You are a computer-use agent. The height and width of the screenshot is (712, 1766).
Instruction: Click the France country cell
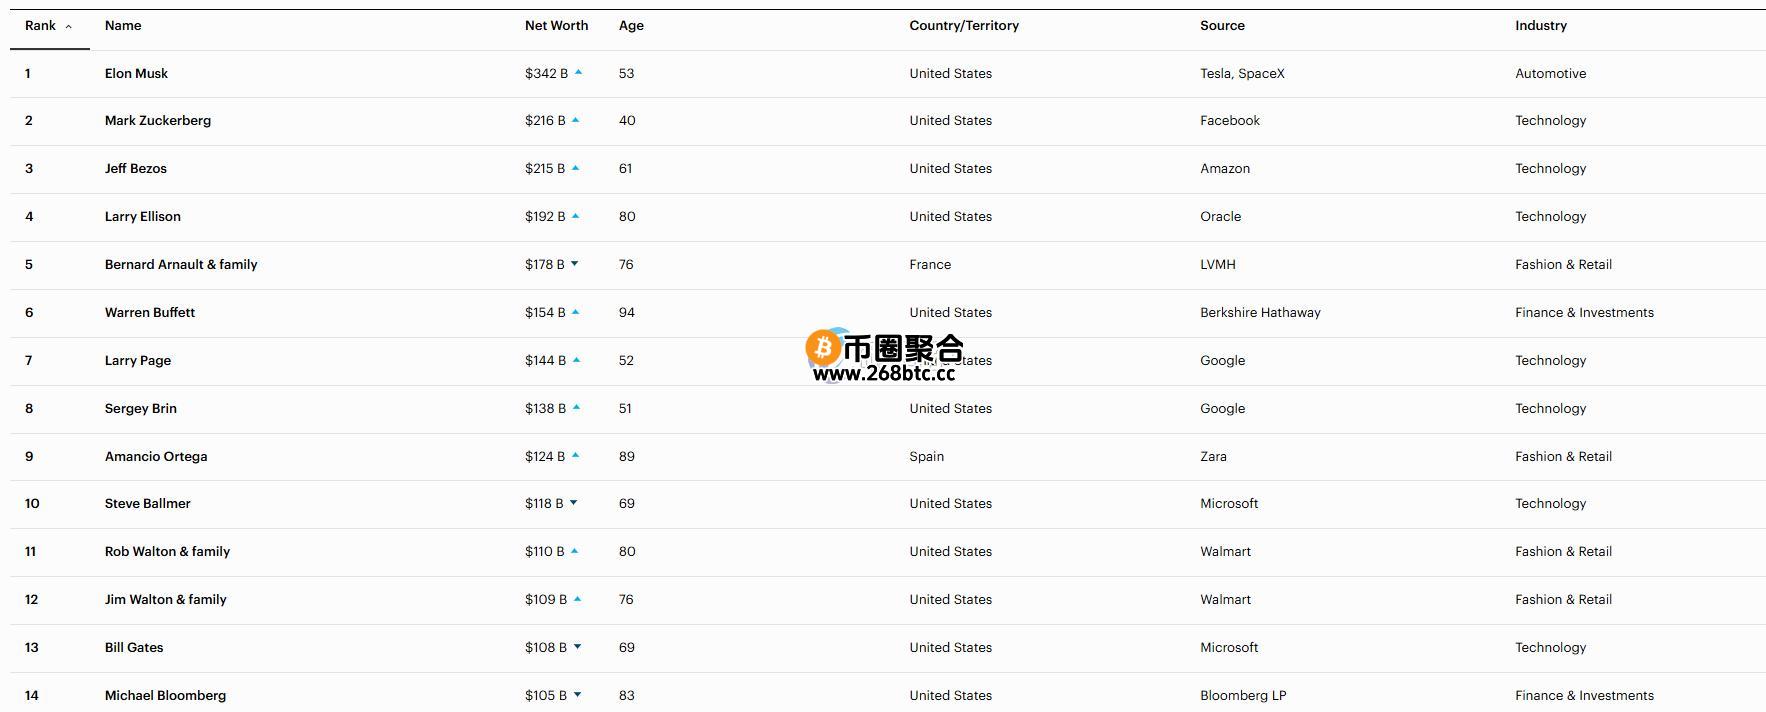tap(930, 265)
